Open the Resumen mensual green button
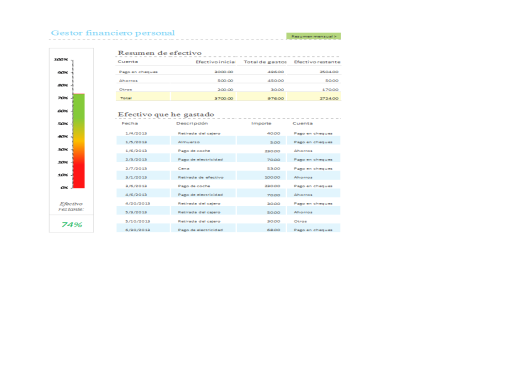 313,36
